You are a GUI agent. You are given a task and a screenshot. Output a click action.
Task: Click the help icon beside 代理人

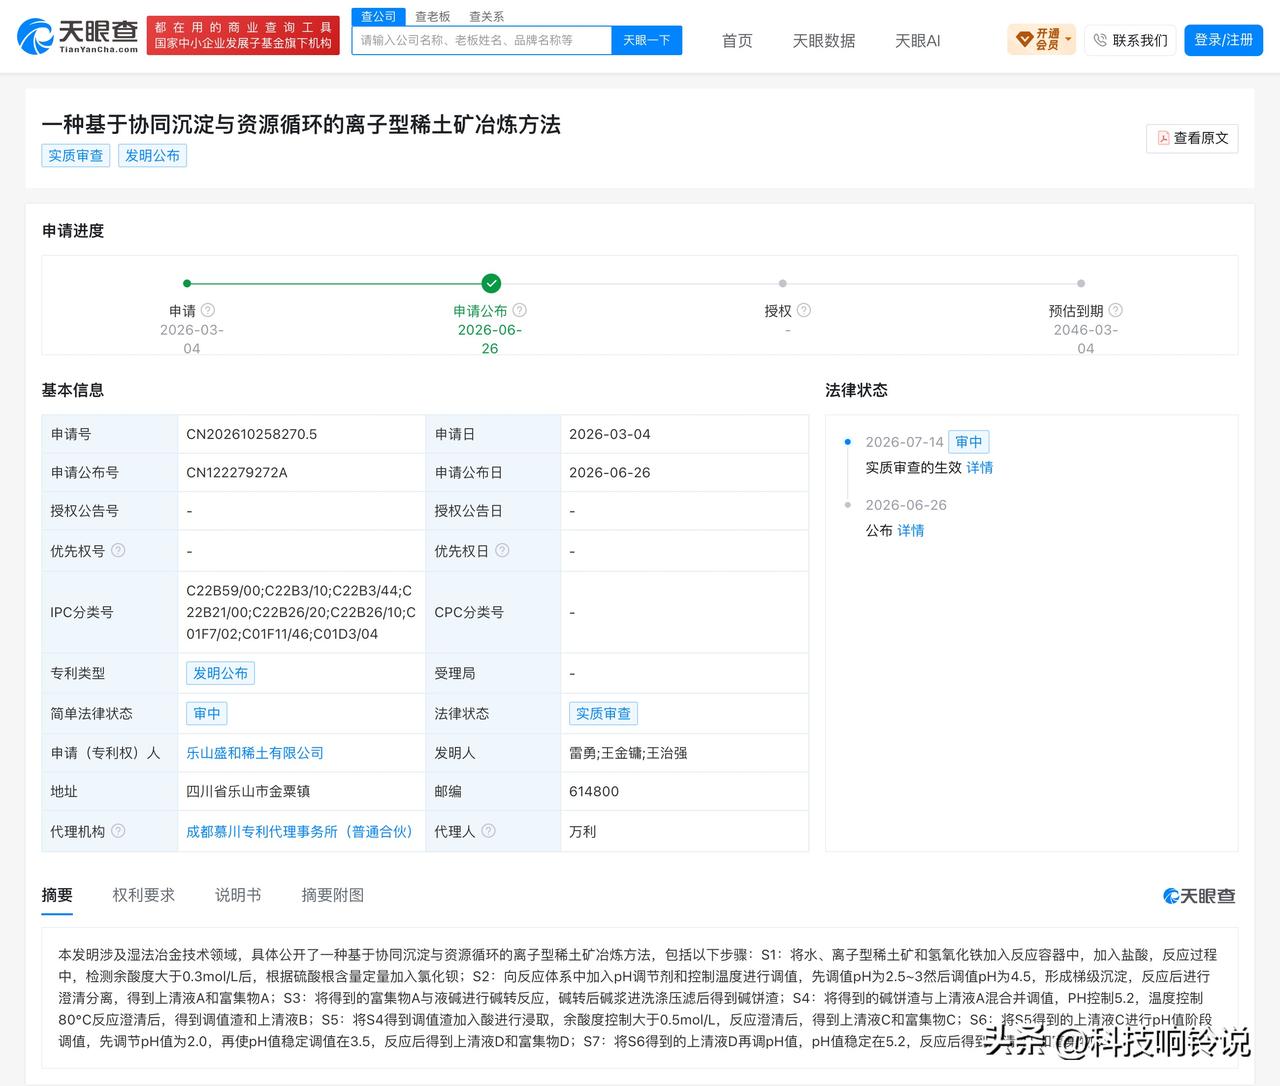[x=488, y=830]
